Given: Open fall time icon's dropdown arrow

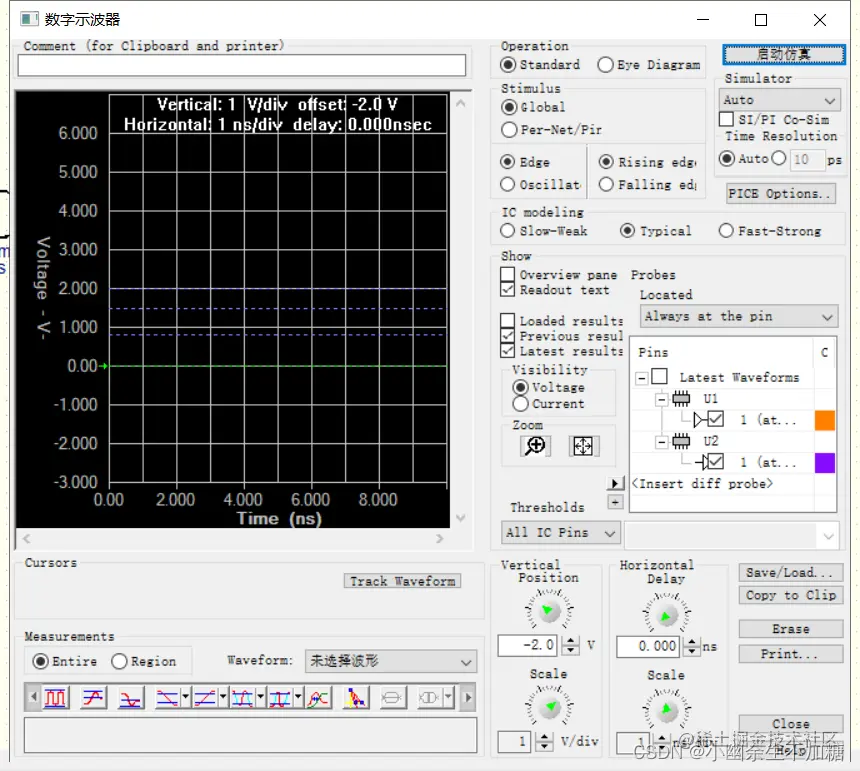Looking at the screenshot, I should (x=186, y=698).
